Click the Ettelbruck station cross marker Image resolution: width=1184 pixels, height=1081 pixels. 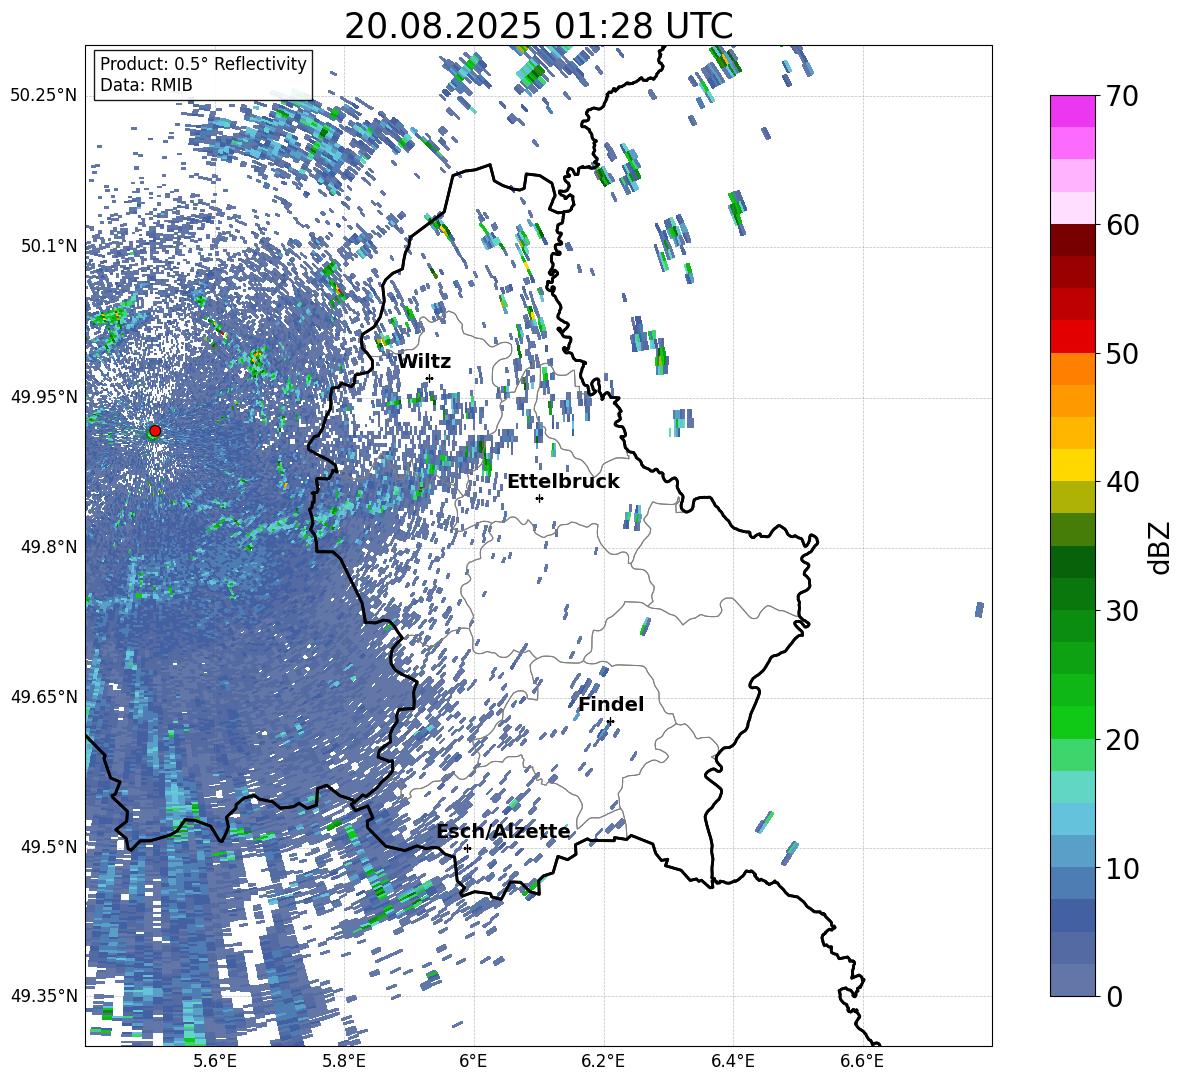click(x=539, y=498)
